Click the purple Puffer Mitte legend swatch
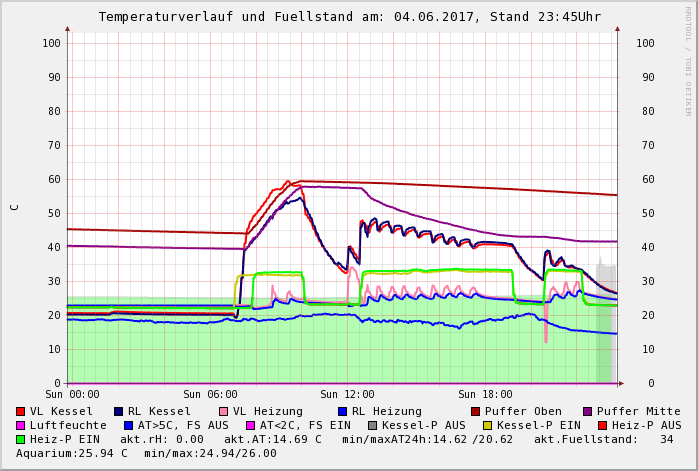This screenshot has height=471, width=698. [587, 411]
